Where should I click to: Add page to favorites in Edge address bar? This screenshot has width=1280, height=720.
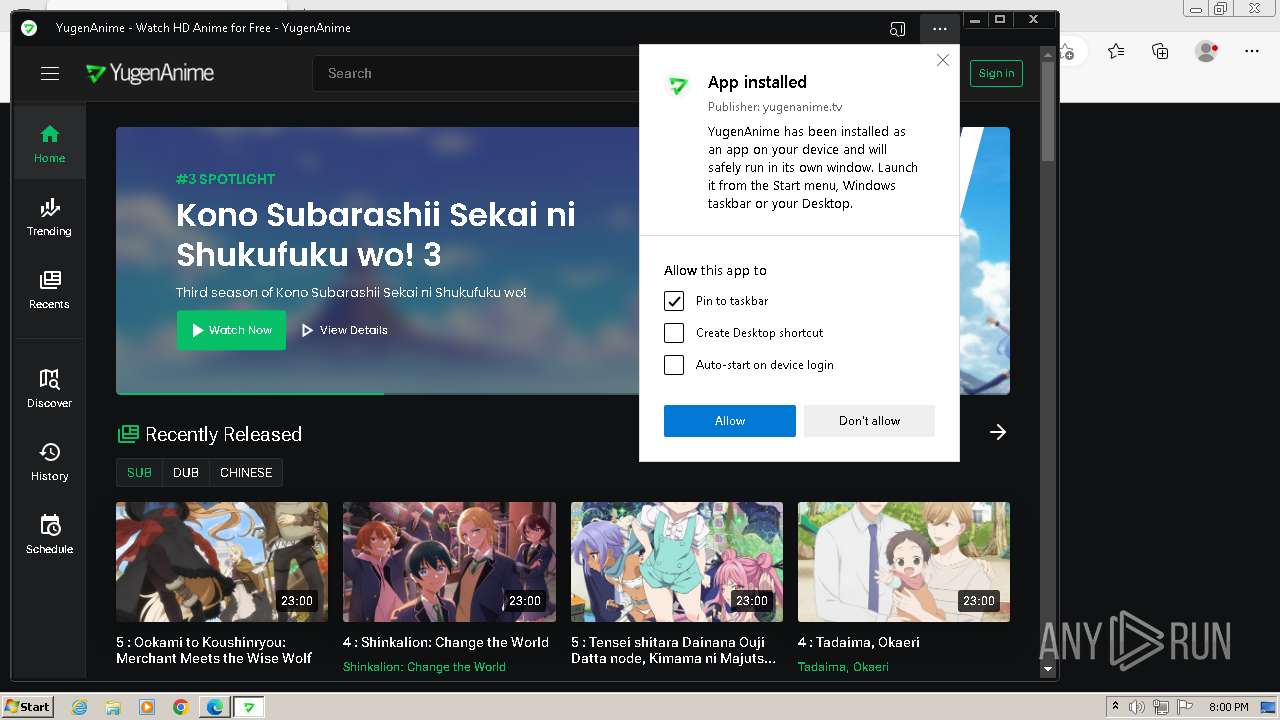(x=1067, y=51)
